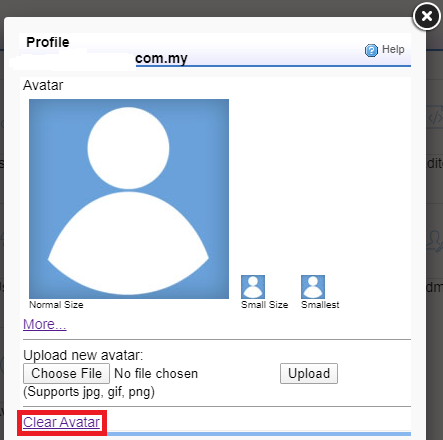The image size is (443, 440).
Task: Click the No file chosen text
Action: click(x=156, y=374)
